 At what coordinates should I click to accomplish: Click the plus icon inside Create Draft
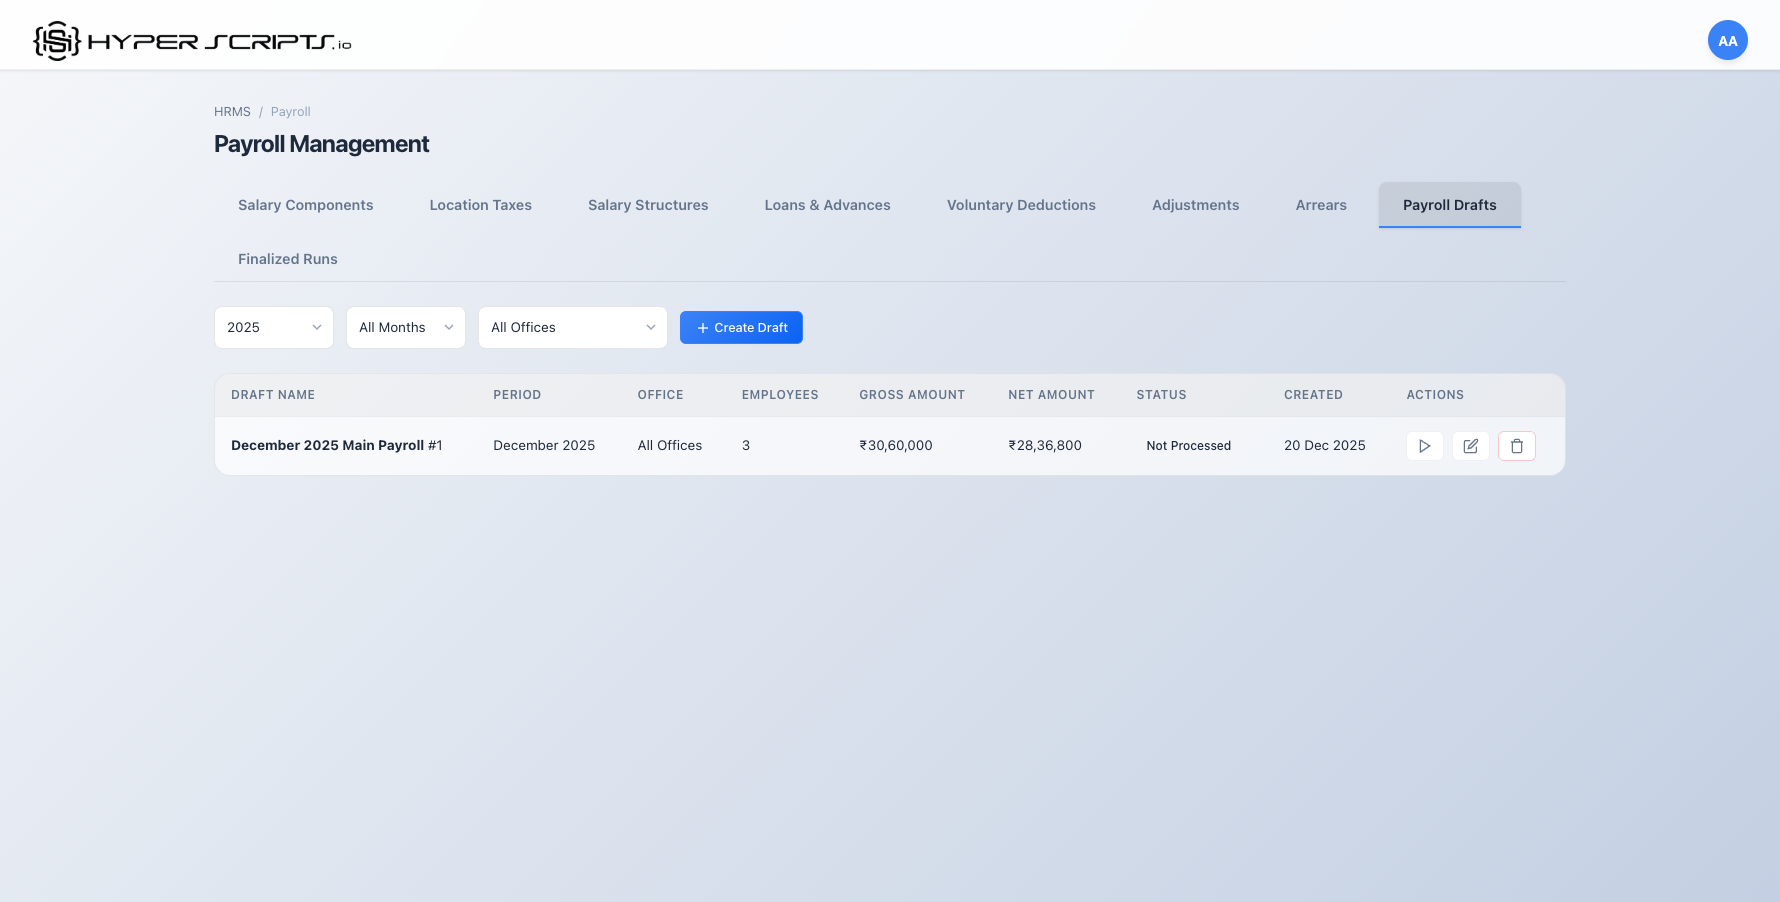[703, 327]
